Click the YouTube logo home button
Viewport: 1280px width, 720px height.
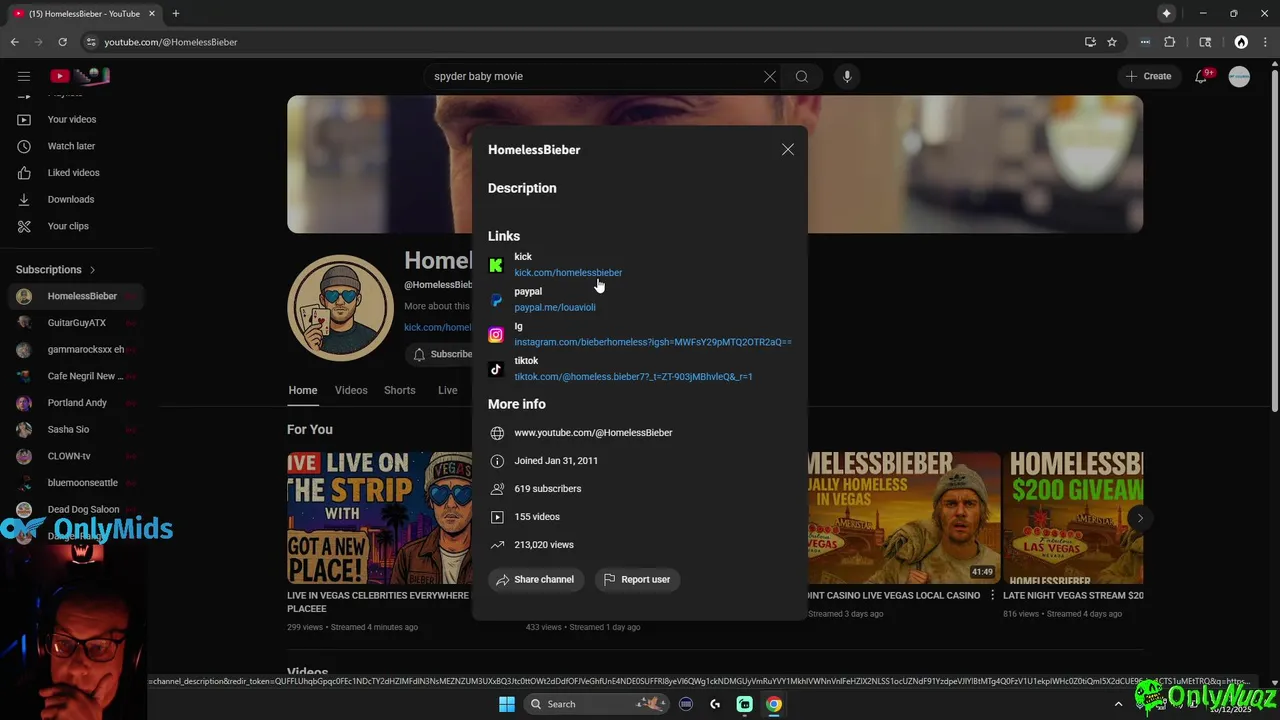80,76
